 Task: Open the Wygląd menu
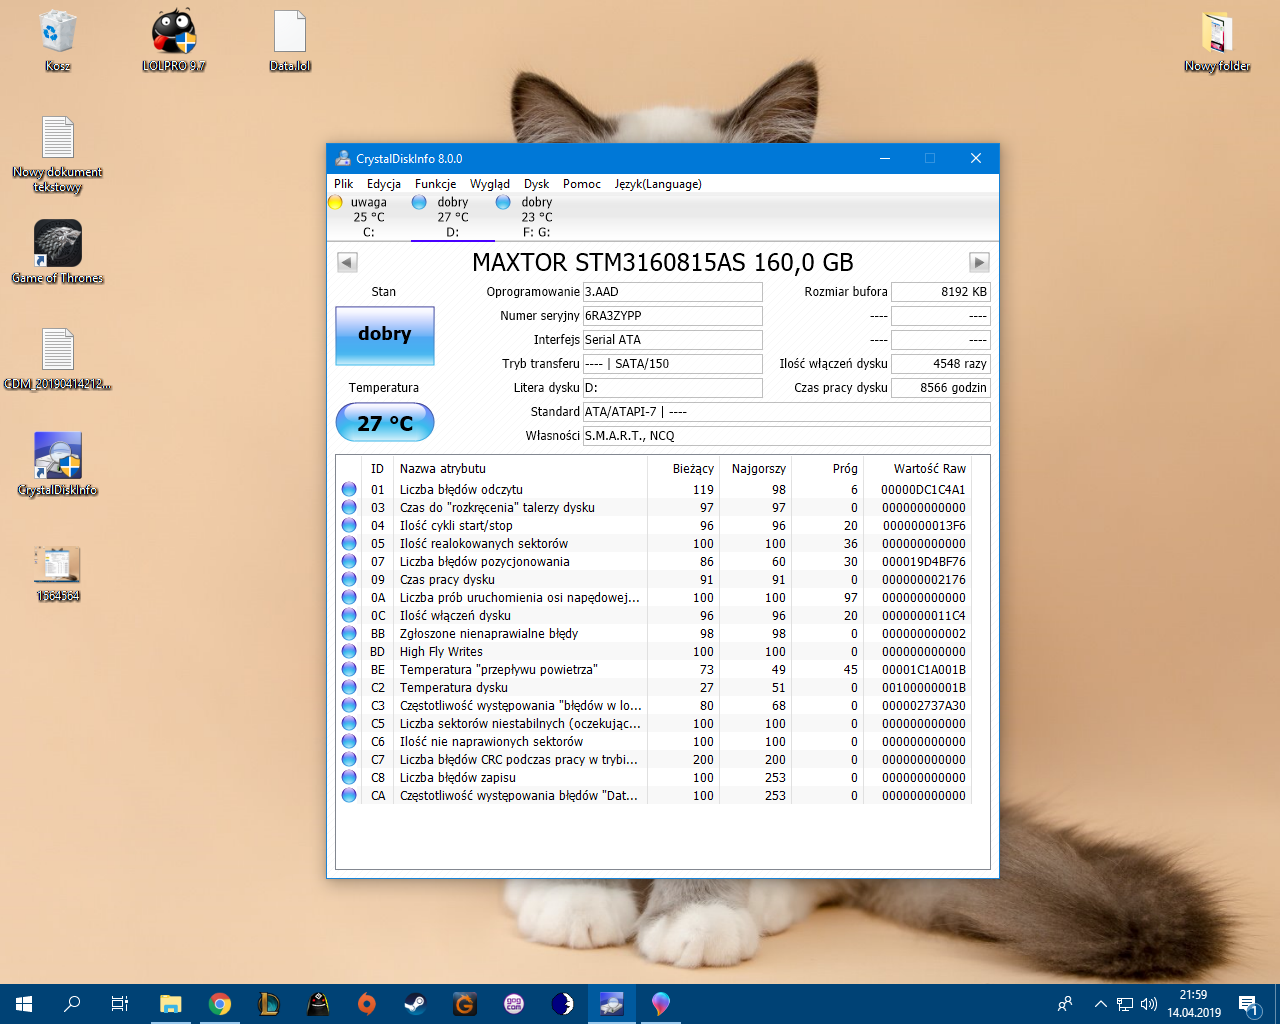point(490,184)
